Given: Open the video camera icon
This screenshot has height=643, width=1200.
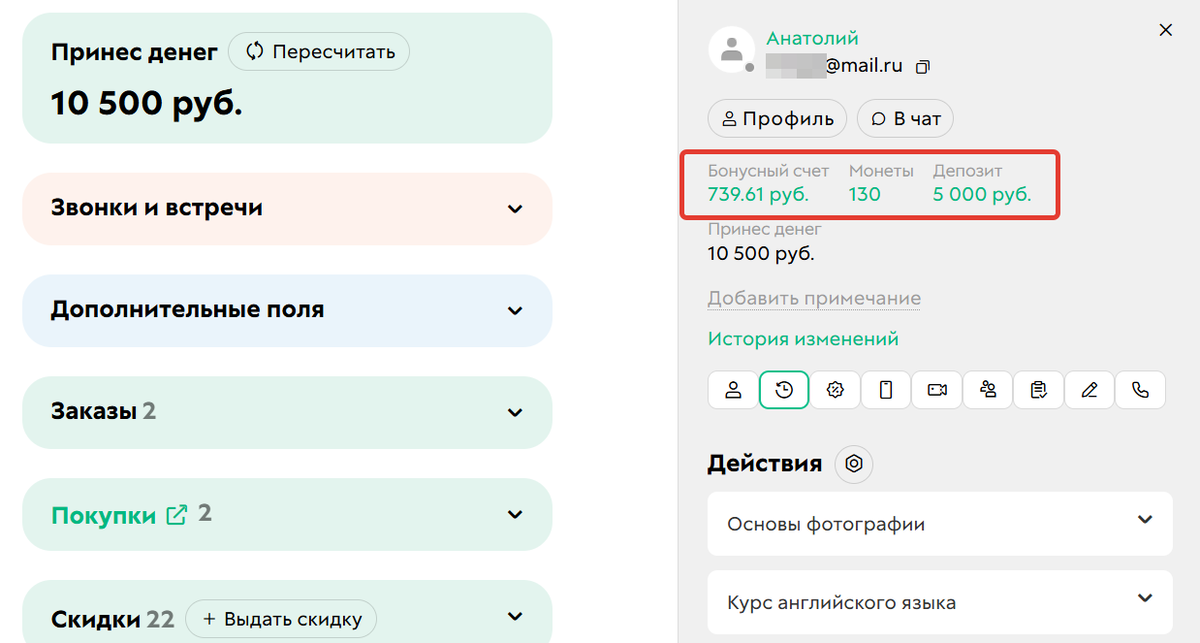Looking at the screenshot, I should (x=937, y=390).
